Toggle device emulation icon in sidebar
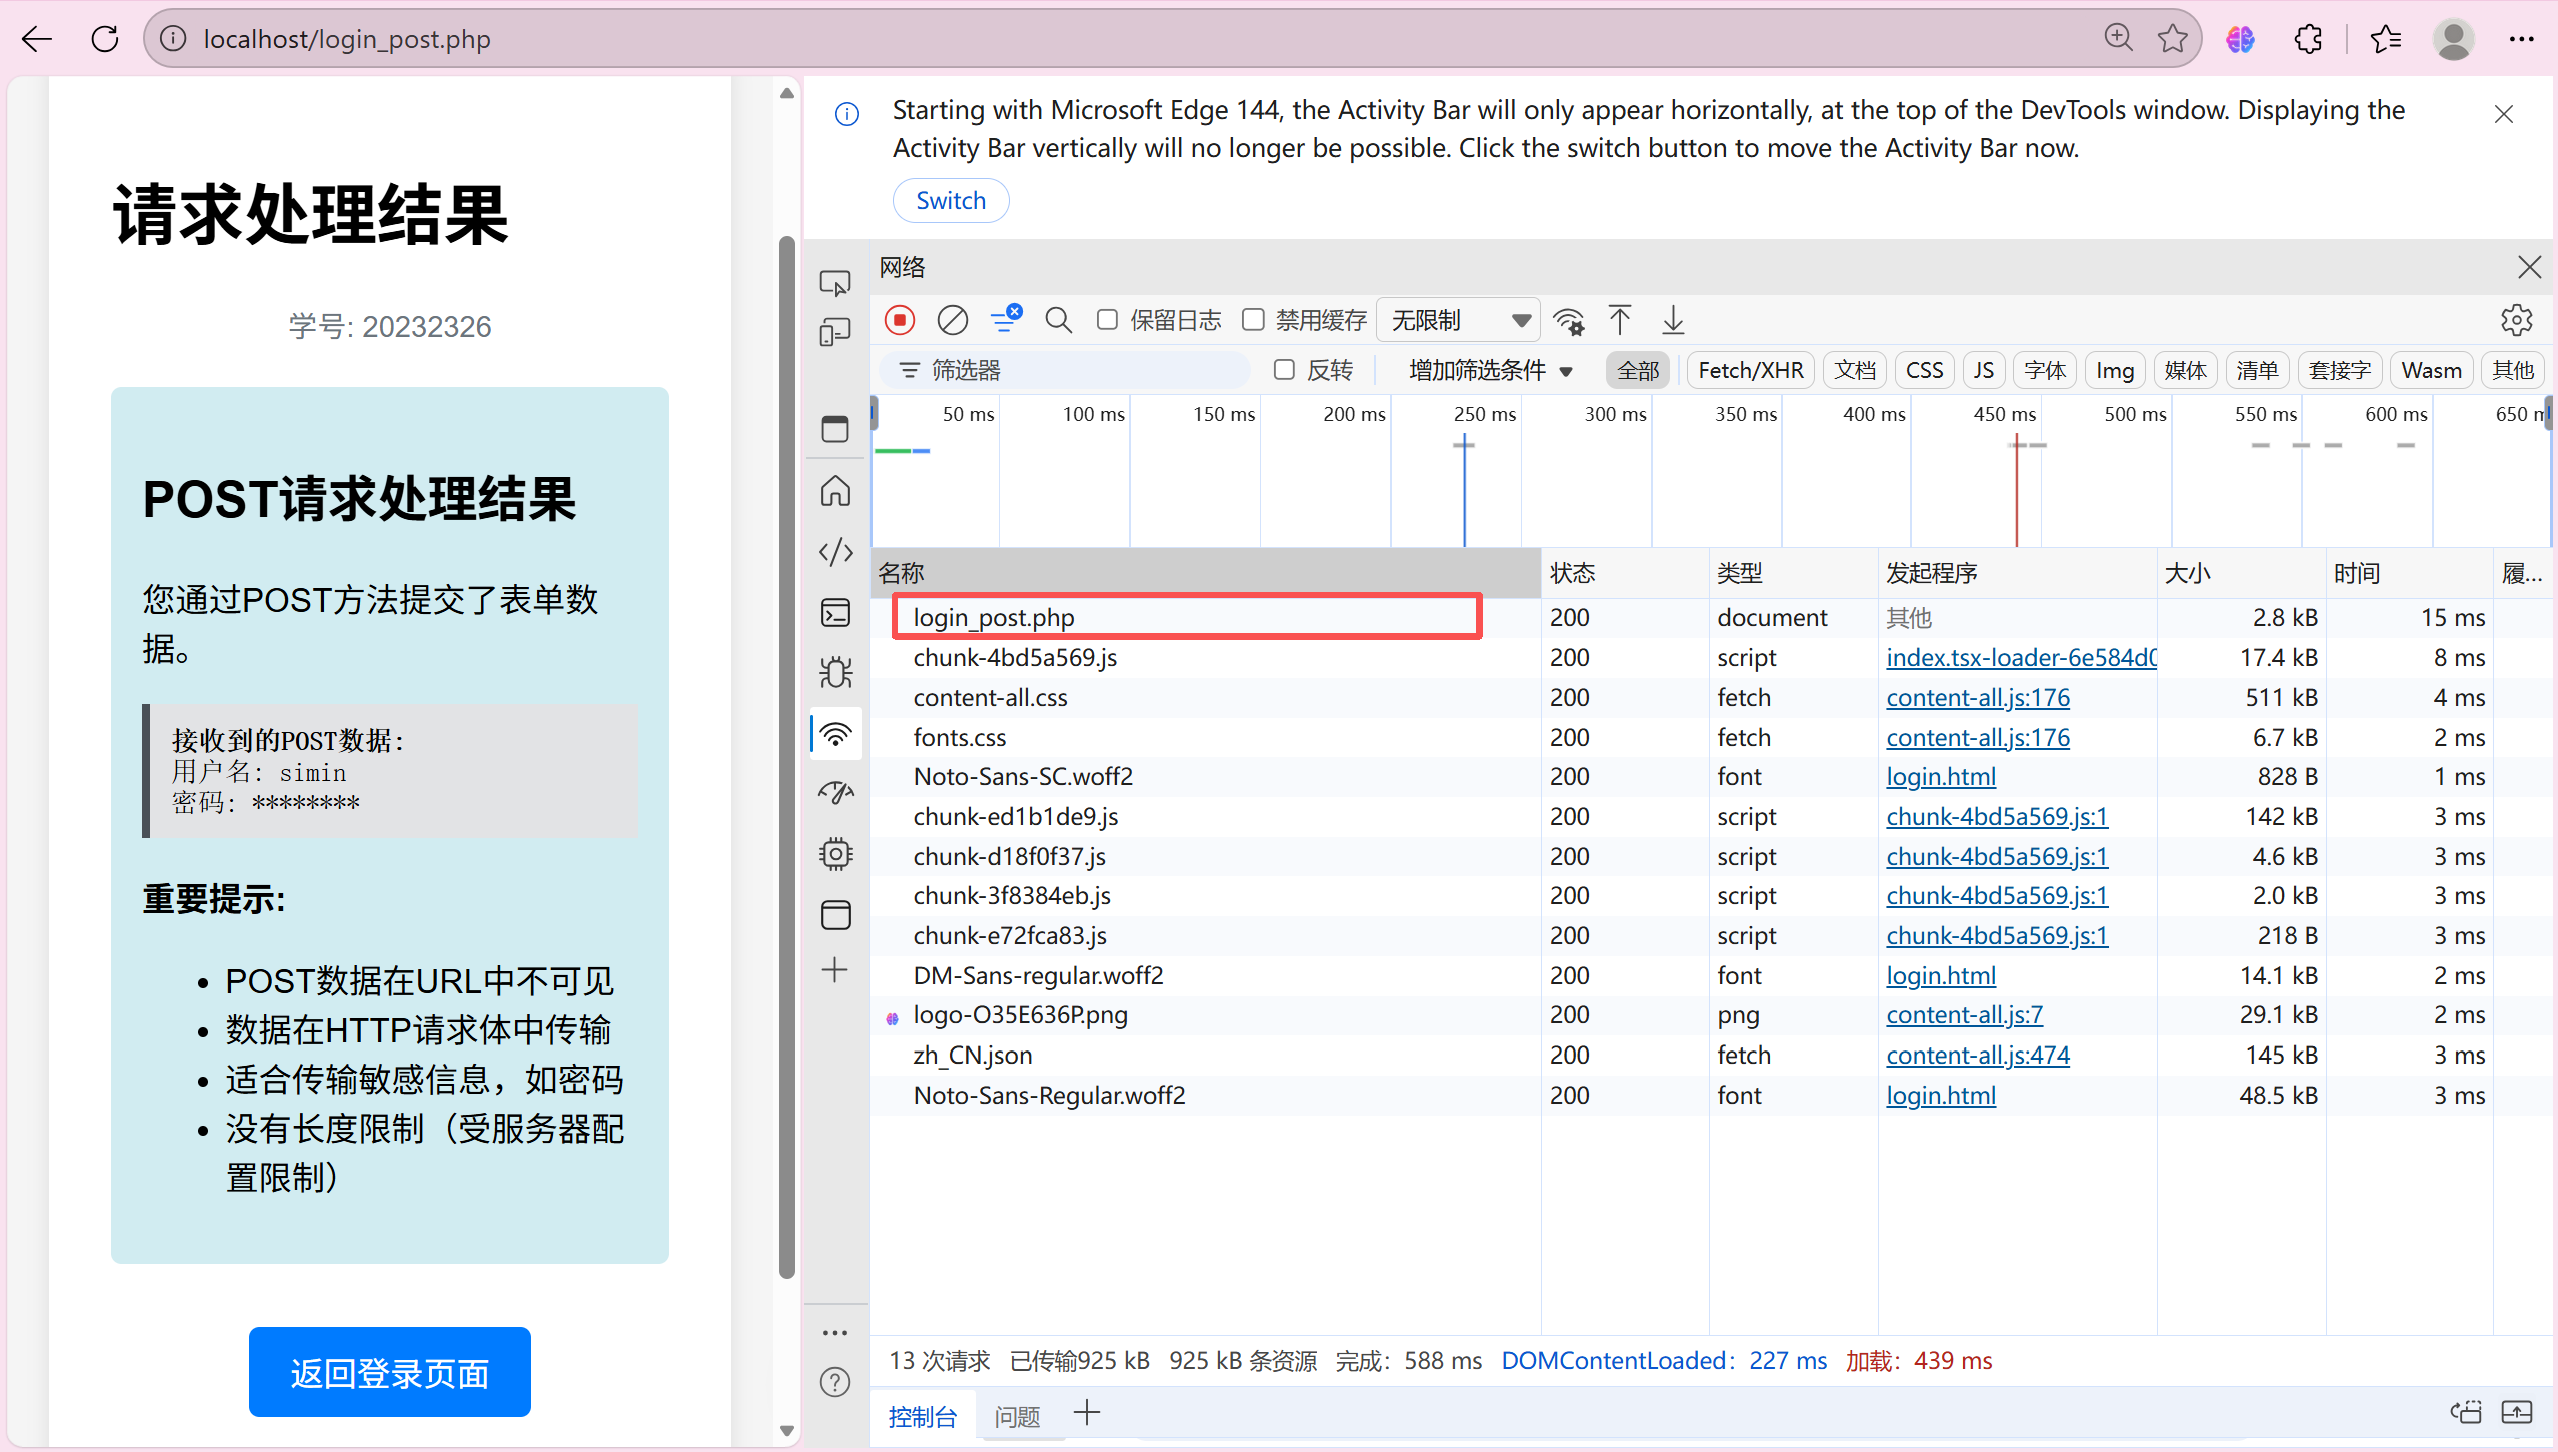The width and height of the screenshot is (2558, 1452). (835, 332)
